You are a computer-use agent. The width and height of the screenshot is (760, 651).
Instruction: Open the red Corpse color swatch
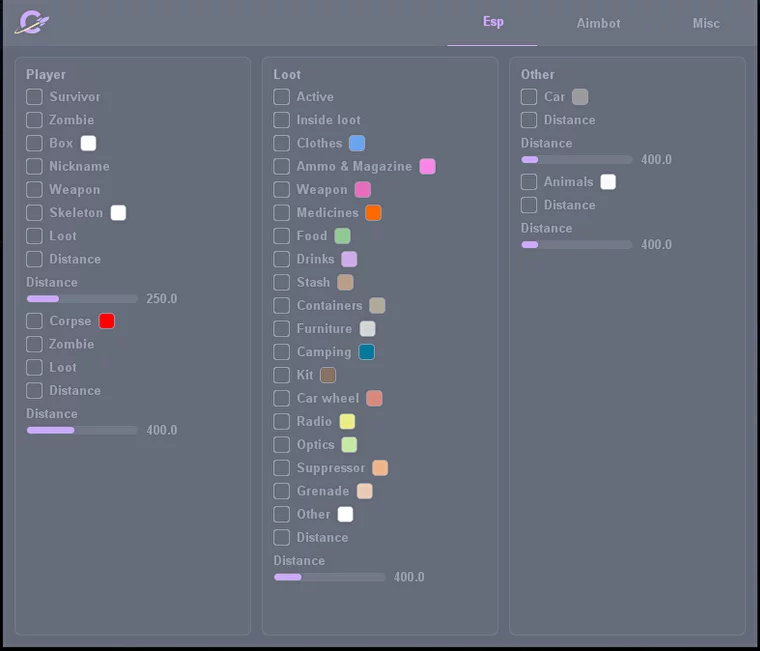point(107,321)
